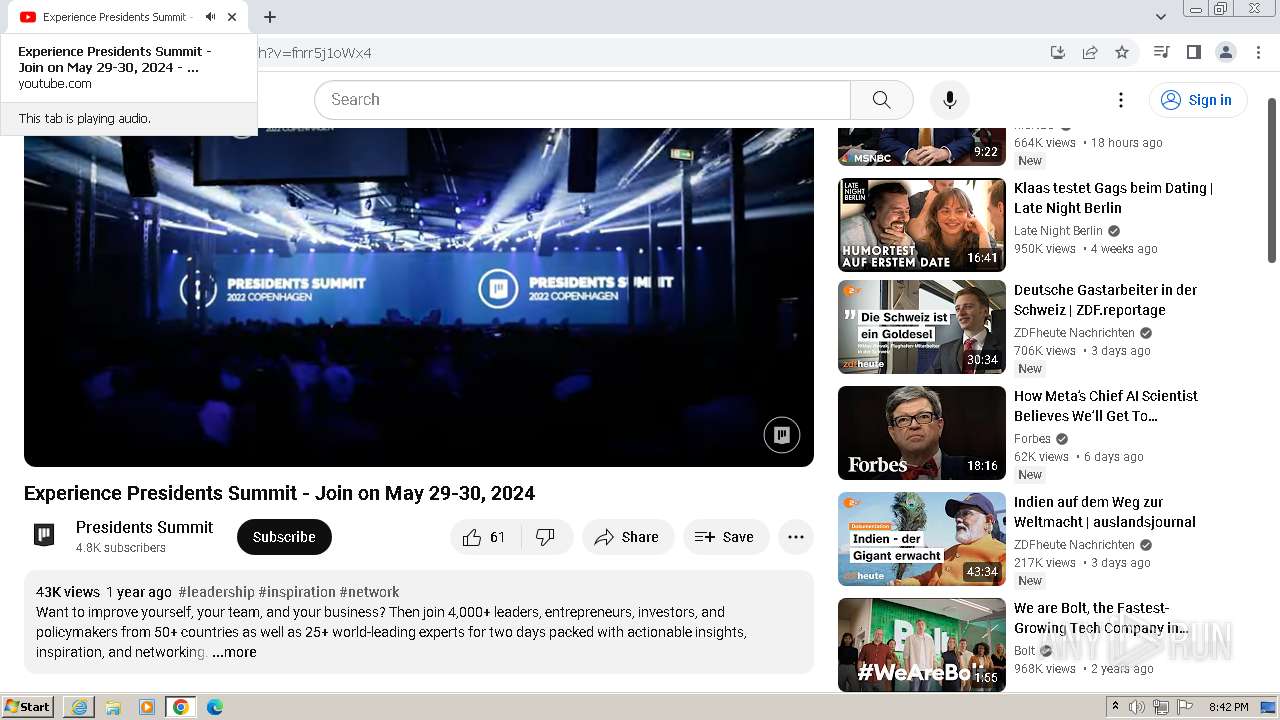The height and width of the screenshot is (720, 1280).
Task: Open media player from taskbar
Action: [147, 707]
